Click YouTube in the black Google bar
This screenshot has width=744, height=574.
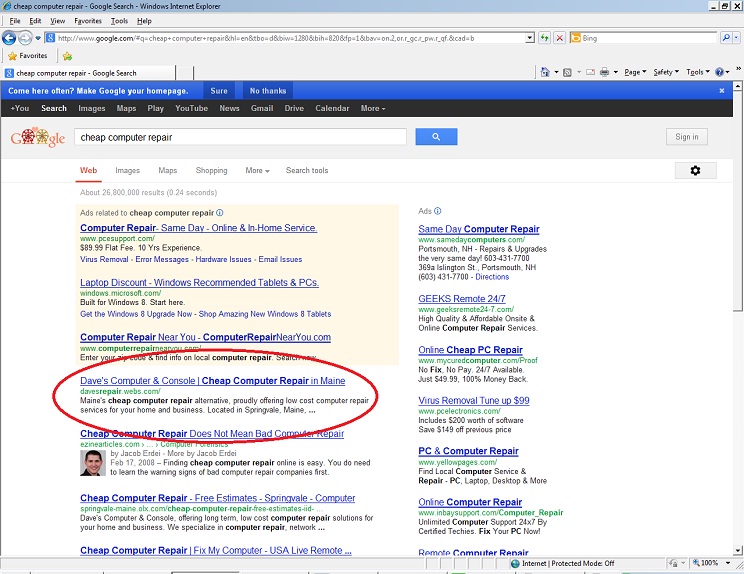191,108
